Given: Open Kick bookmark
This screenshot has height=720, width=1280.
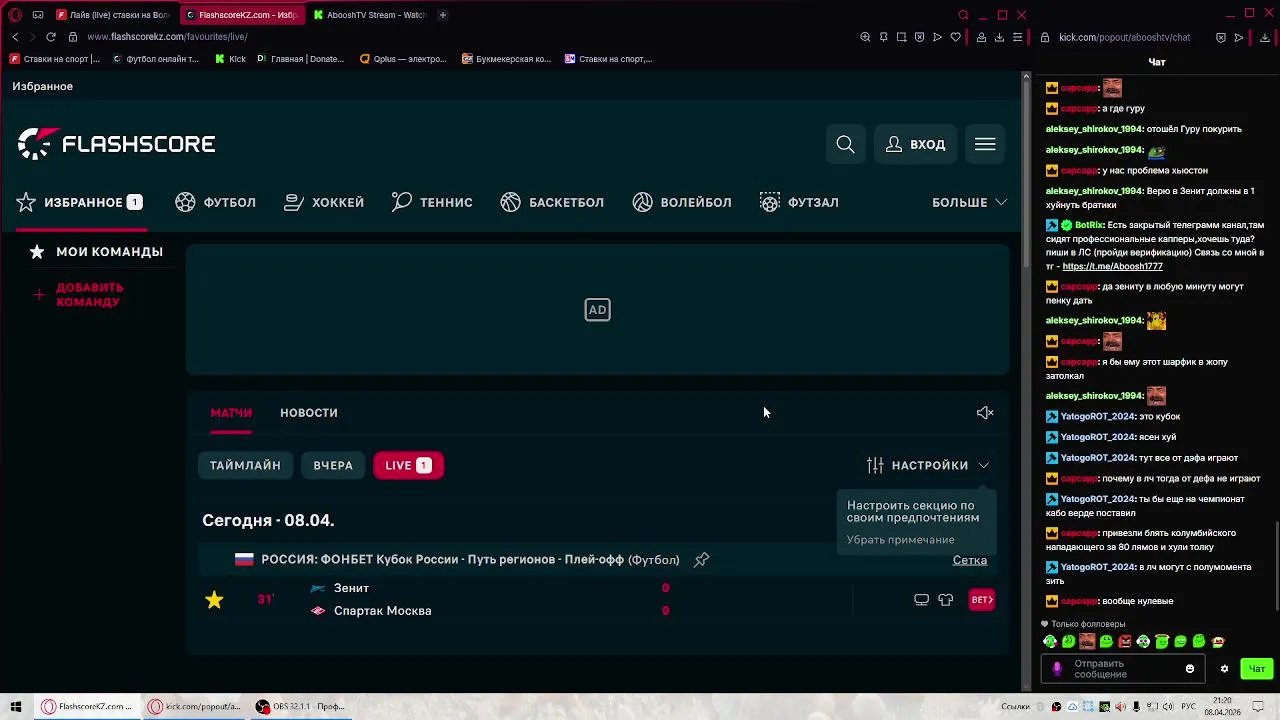Looking at the screenshot, I should [x=230, y=59].
